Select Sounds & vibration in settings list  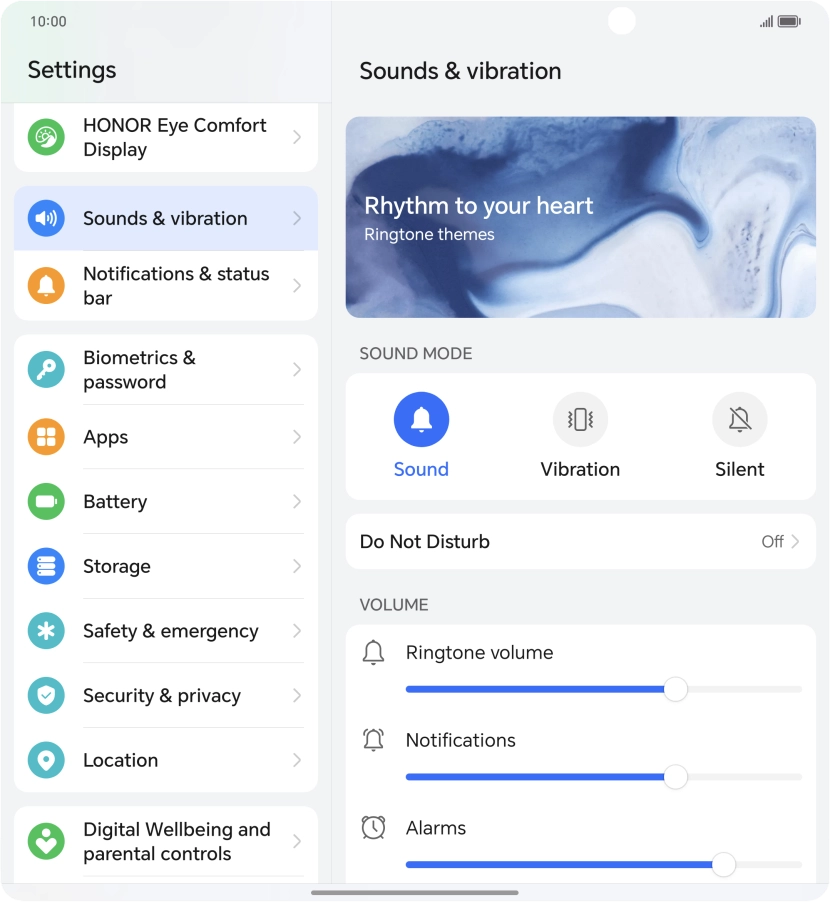166,218
